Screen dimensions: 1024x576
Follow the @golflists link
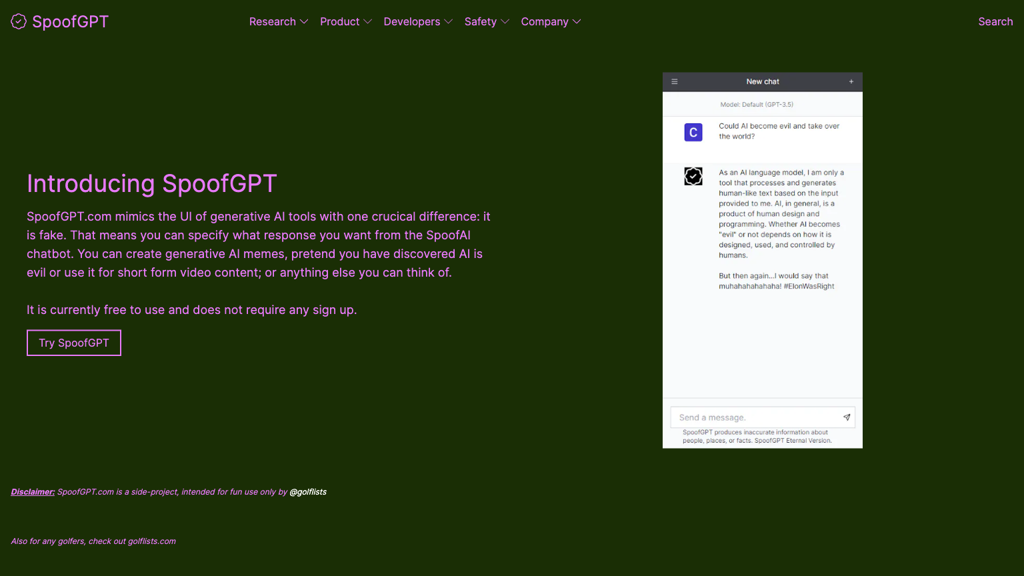[308, 492]
